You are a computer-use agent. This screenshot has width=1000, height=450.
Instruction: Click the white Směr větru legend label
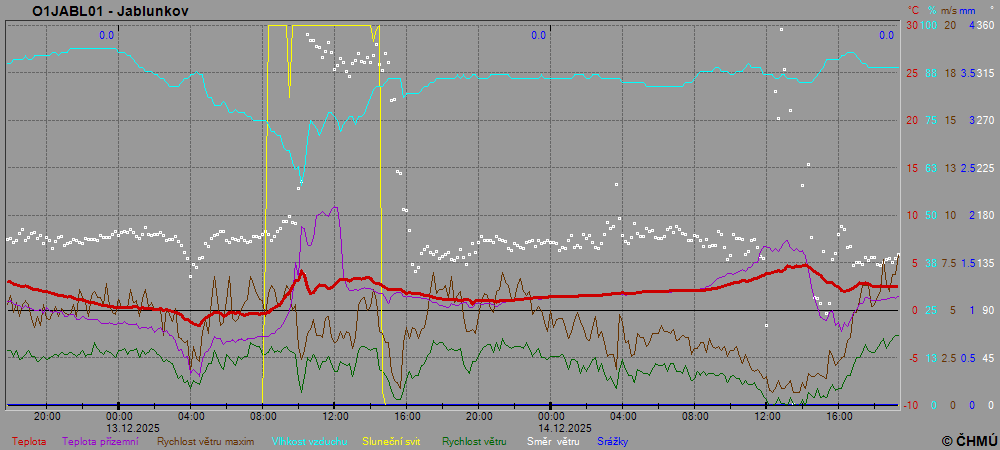click(553, 440)
